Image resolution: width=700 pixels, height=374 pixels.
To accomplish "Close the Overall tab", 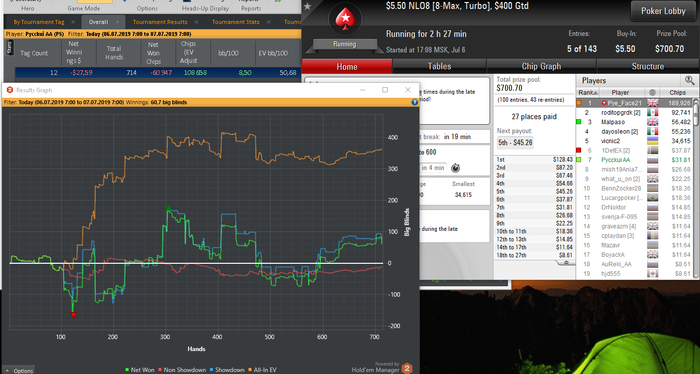I will 117,22.
